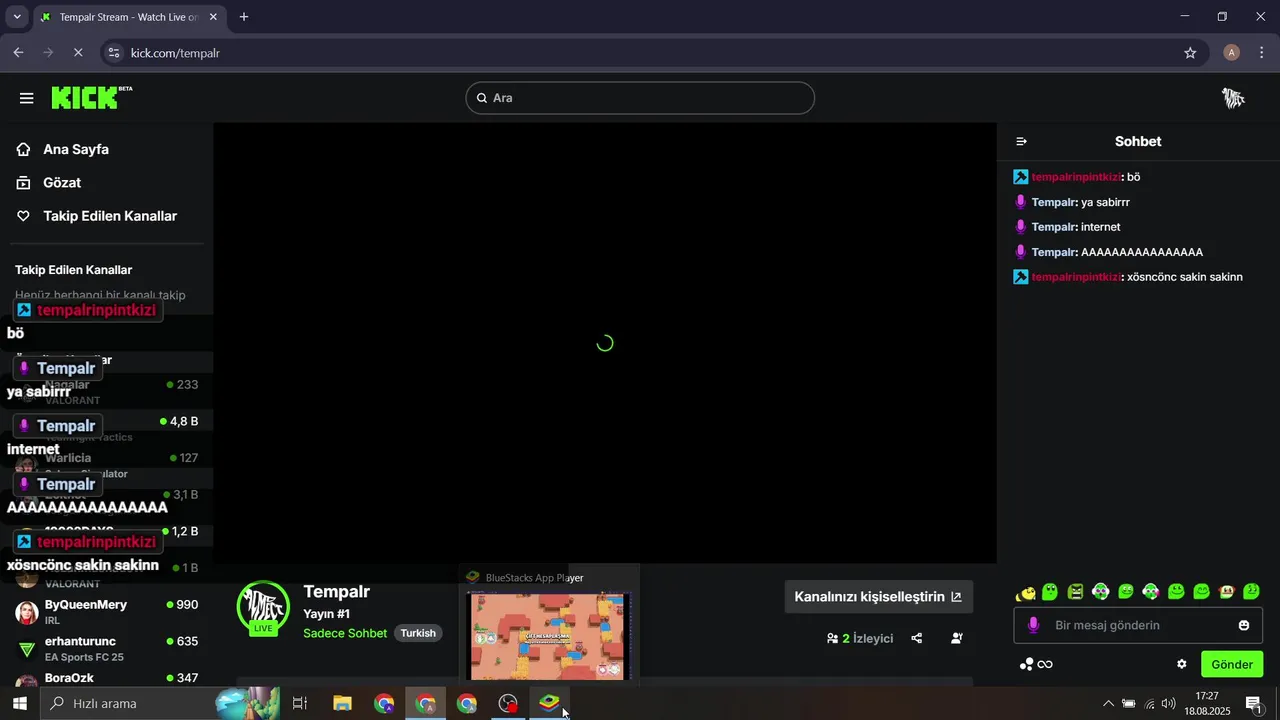Click the loading video player area
The width and height of the screenshot is (1280, 720).
point(605,343)
